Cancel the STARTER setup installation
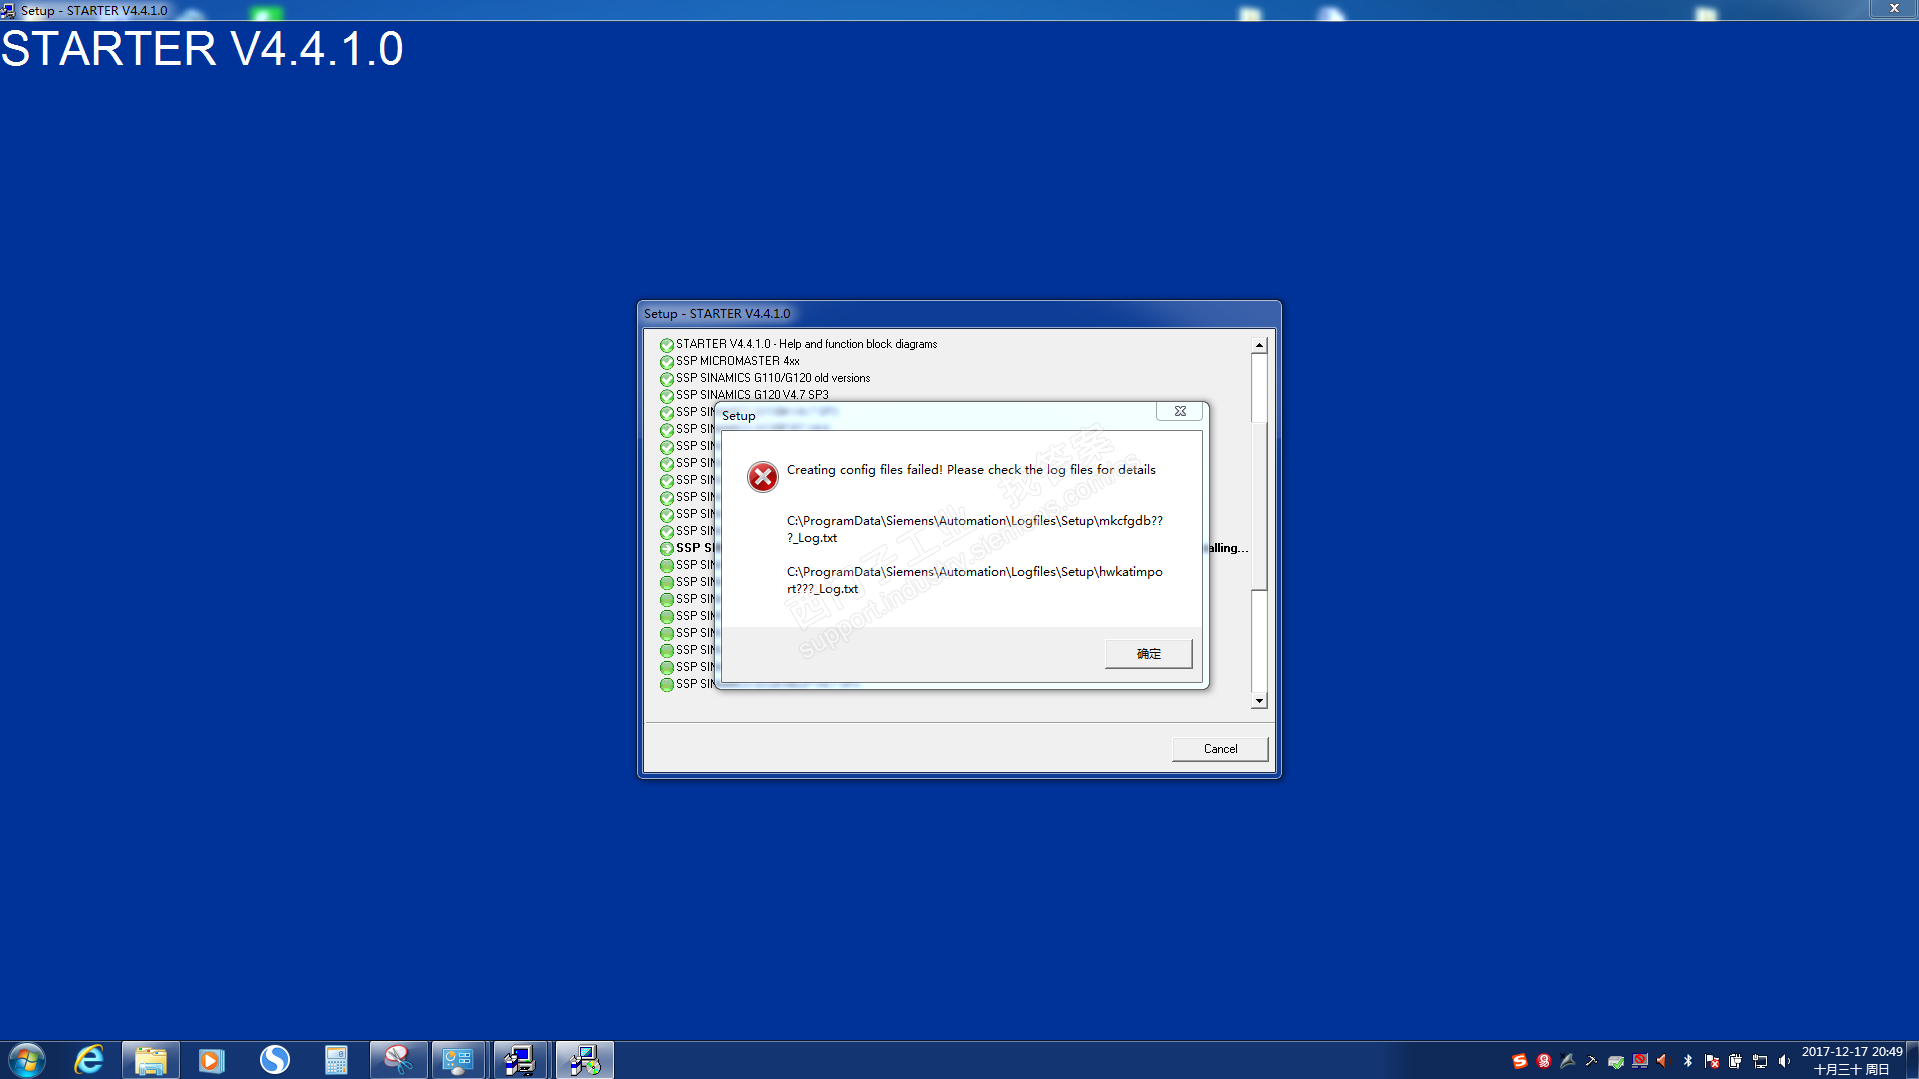This screenshot has width=1919, height=1079. [1220, 749]
